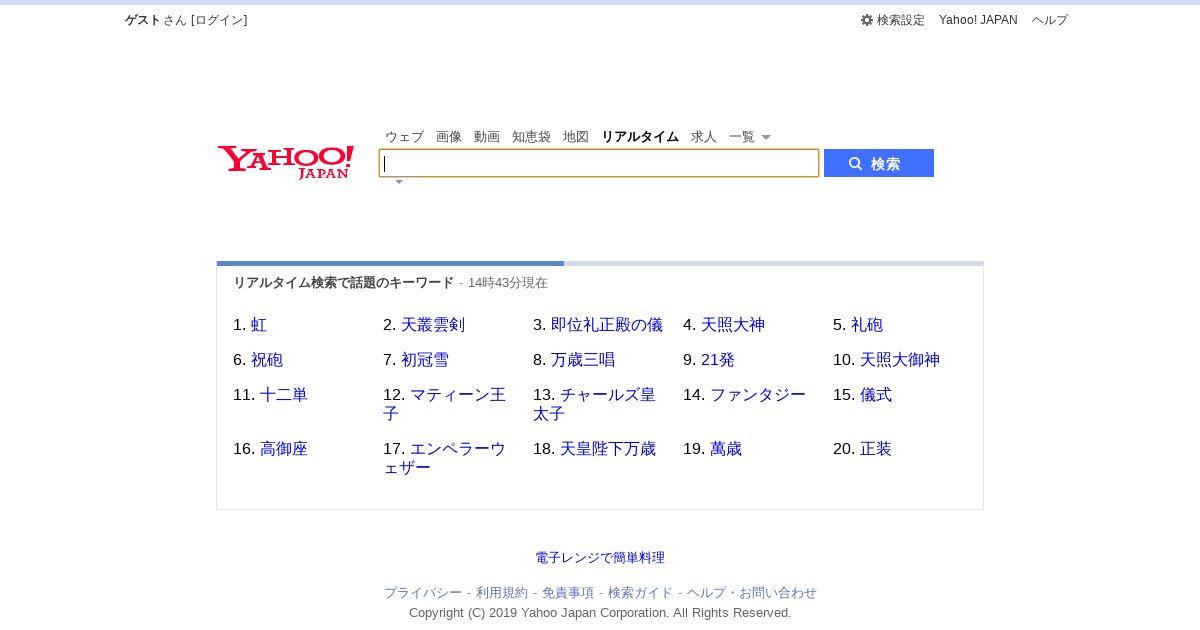Open trending keyword 万歳三唱
This screenshot has height=630, width=1200.
click(x=583, y=360)
